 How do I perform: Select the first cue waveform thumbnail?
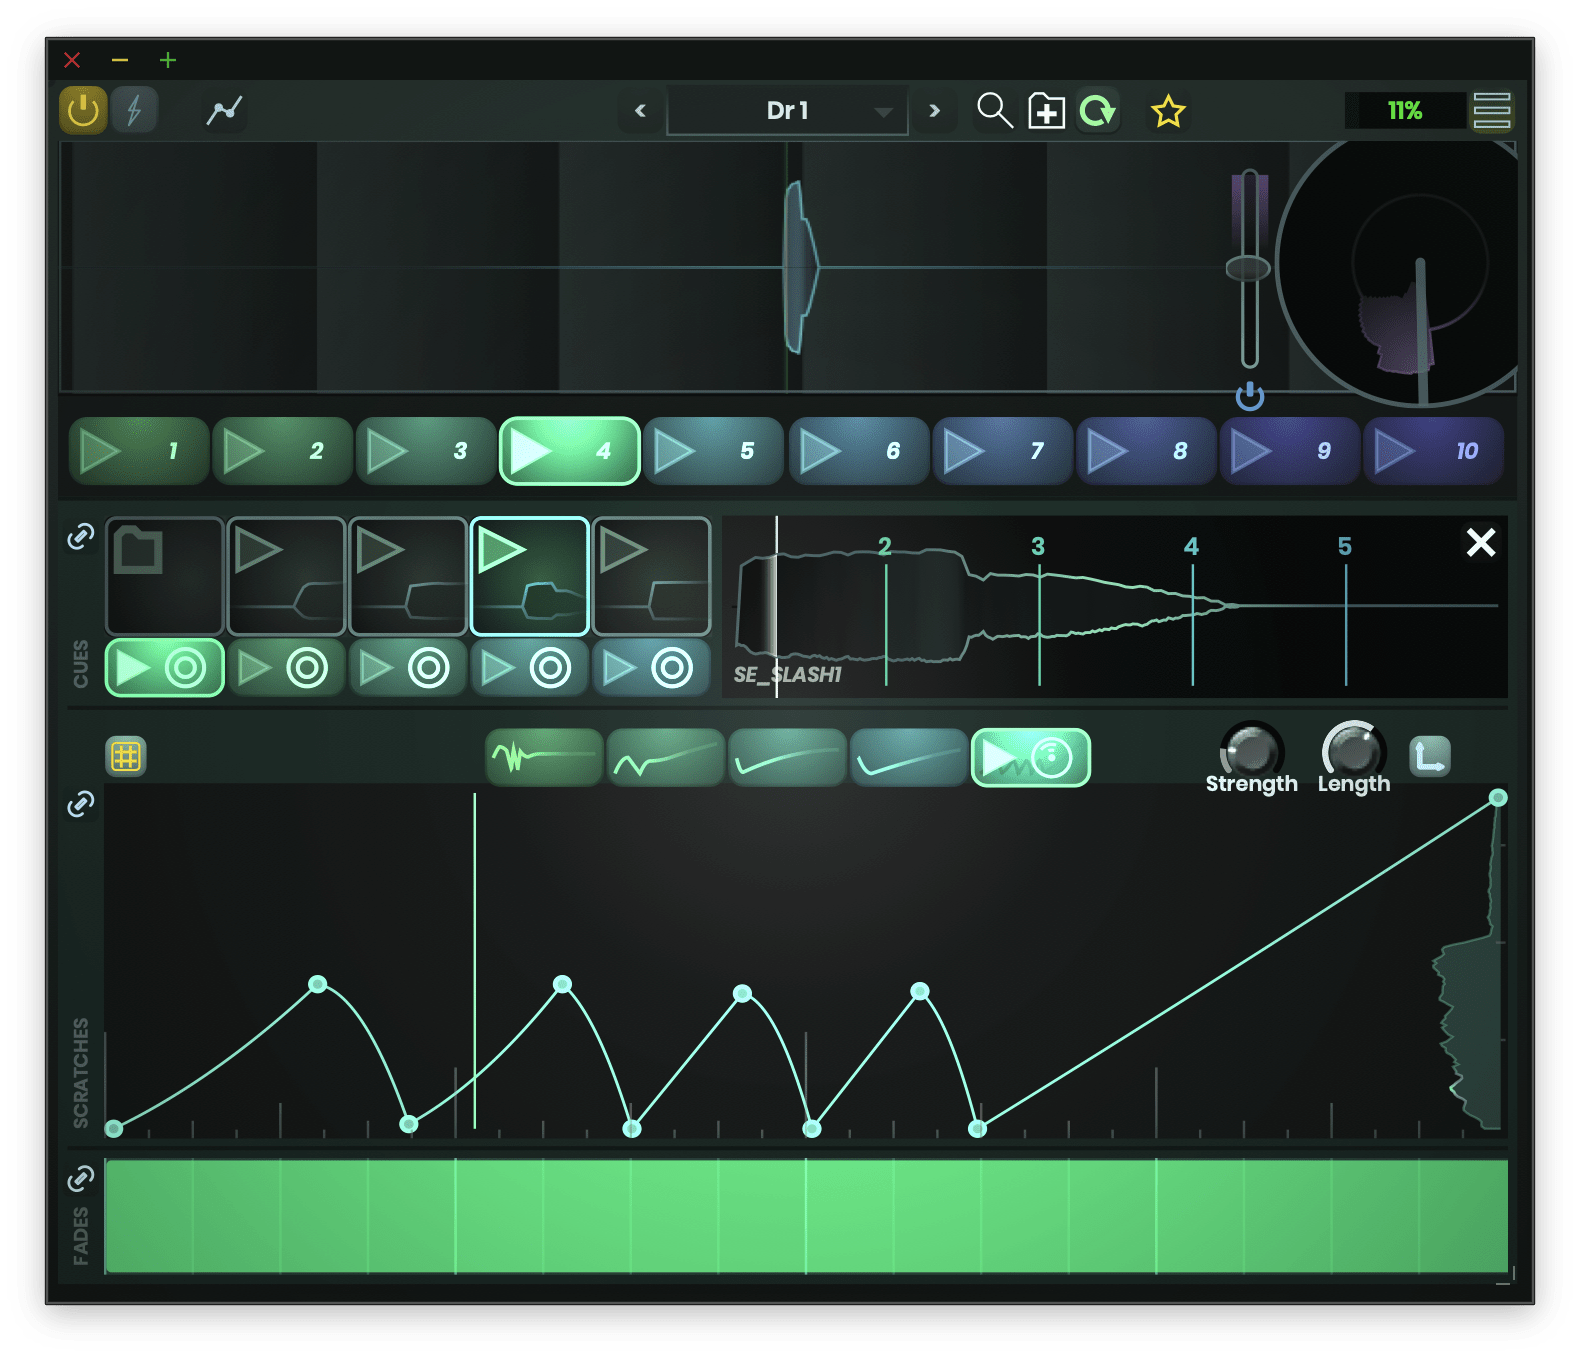tap(287, 576)
